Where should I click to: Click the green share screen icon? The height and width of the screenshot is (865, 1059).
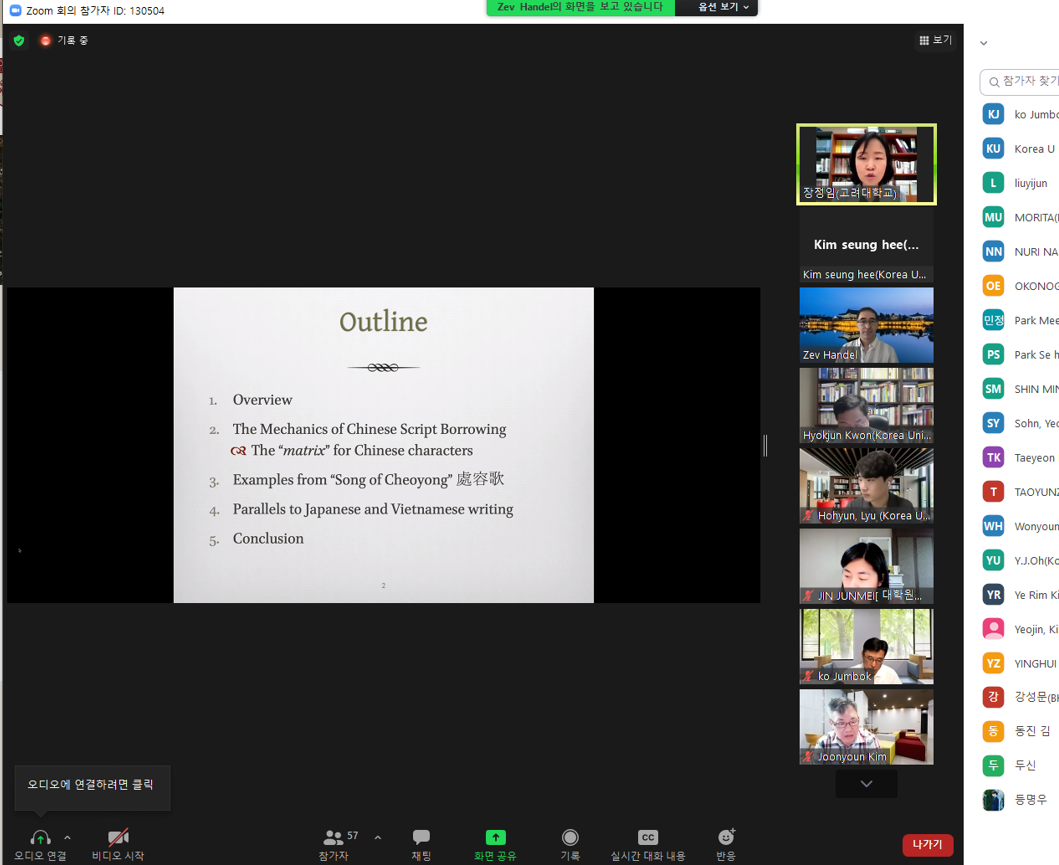point(495,837)
